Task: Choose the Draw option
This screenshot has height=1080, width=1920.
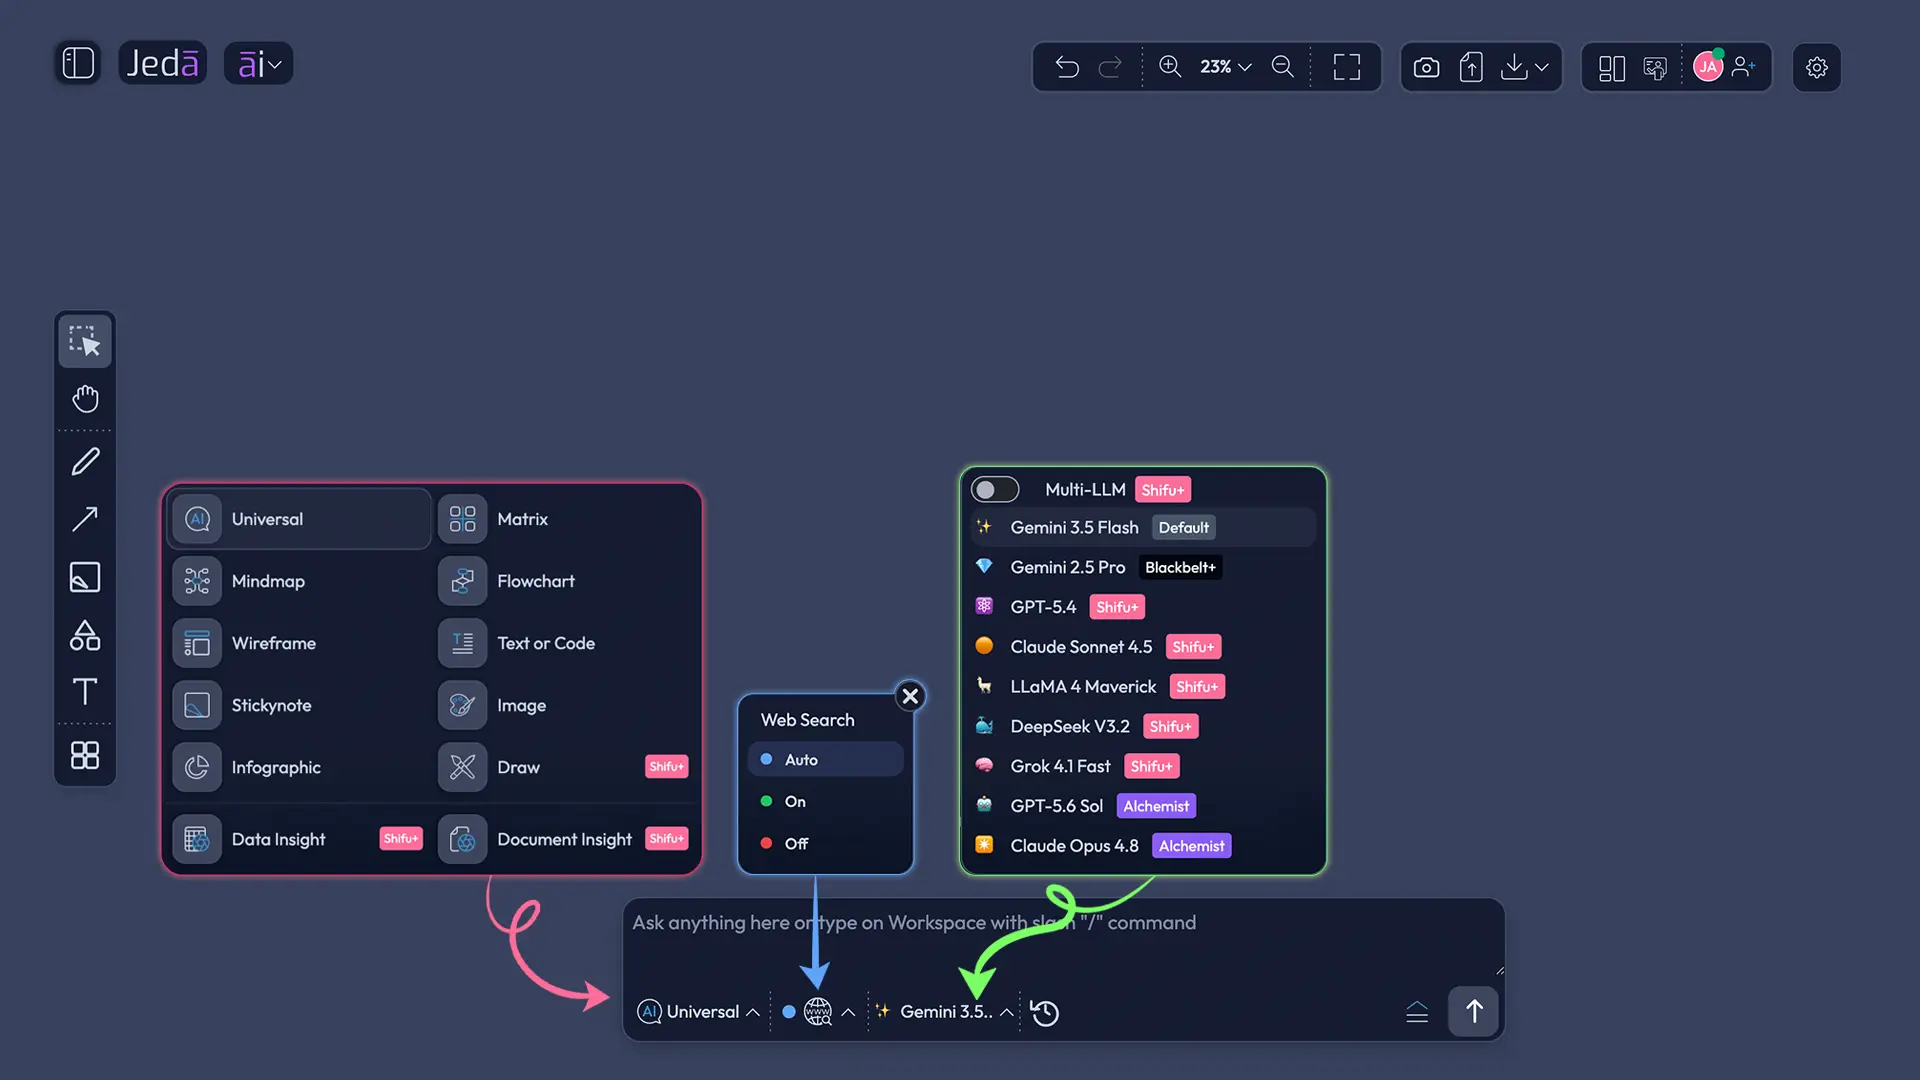Action: [565, 767]
